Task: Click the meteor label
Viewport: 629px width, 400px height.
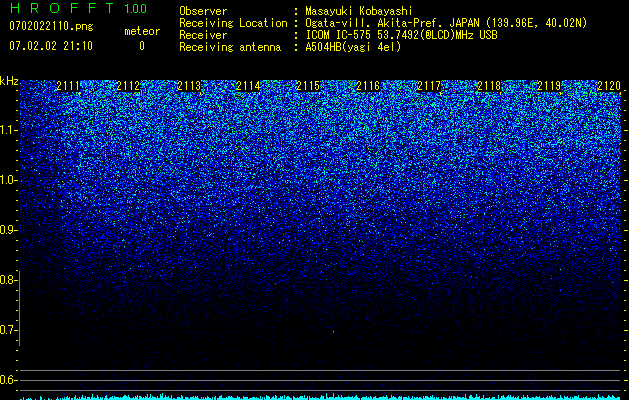Action: (x=142, y=31)
